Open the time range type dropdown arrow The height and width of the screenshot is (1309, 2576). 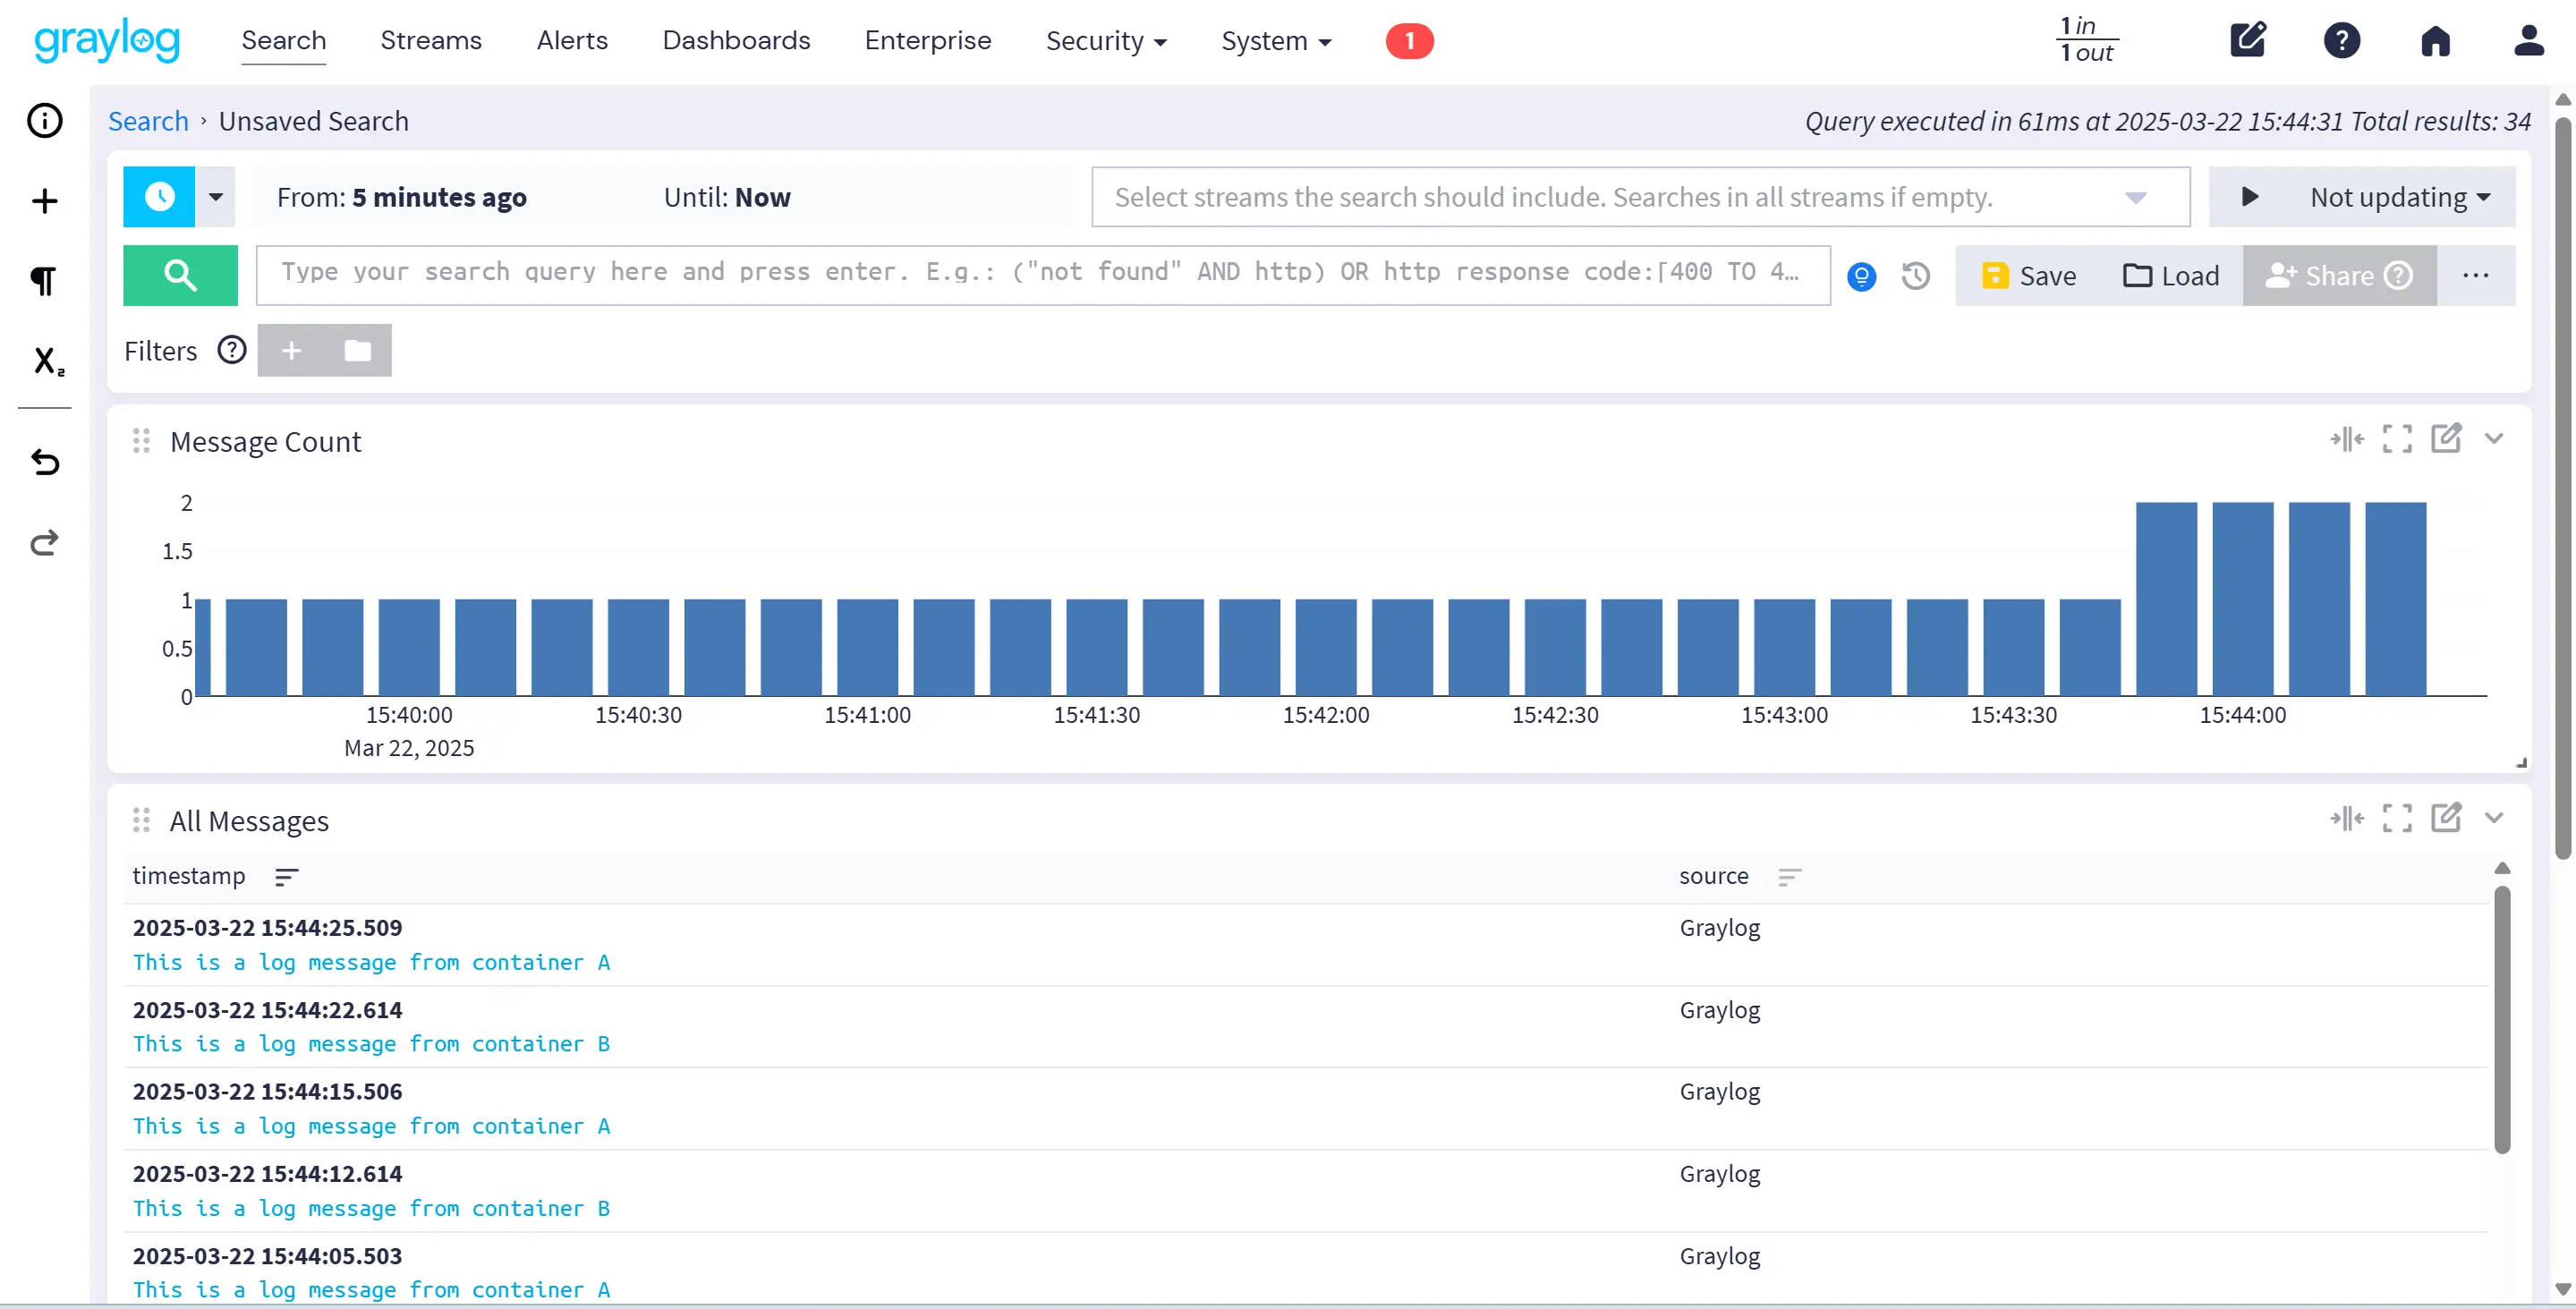click(x=215, y=197)
